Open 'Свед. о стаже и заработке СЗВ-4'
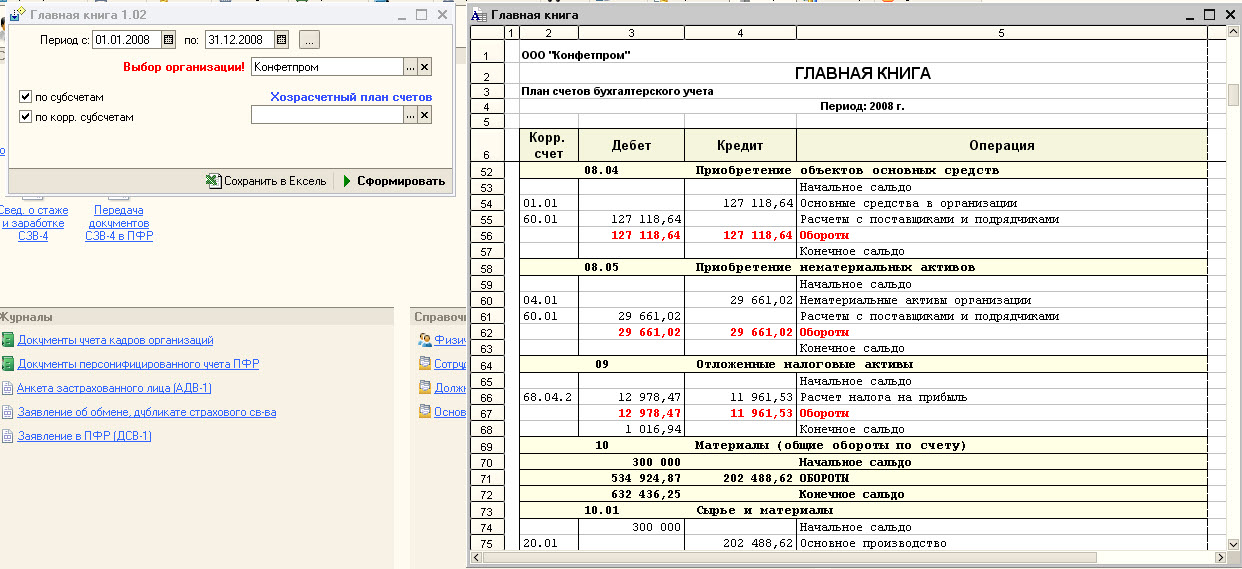Screen dimensions: 1242x569 click(33, 223)
